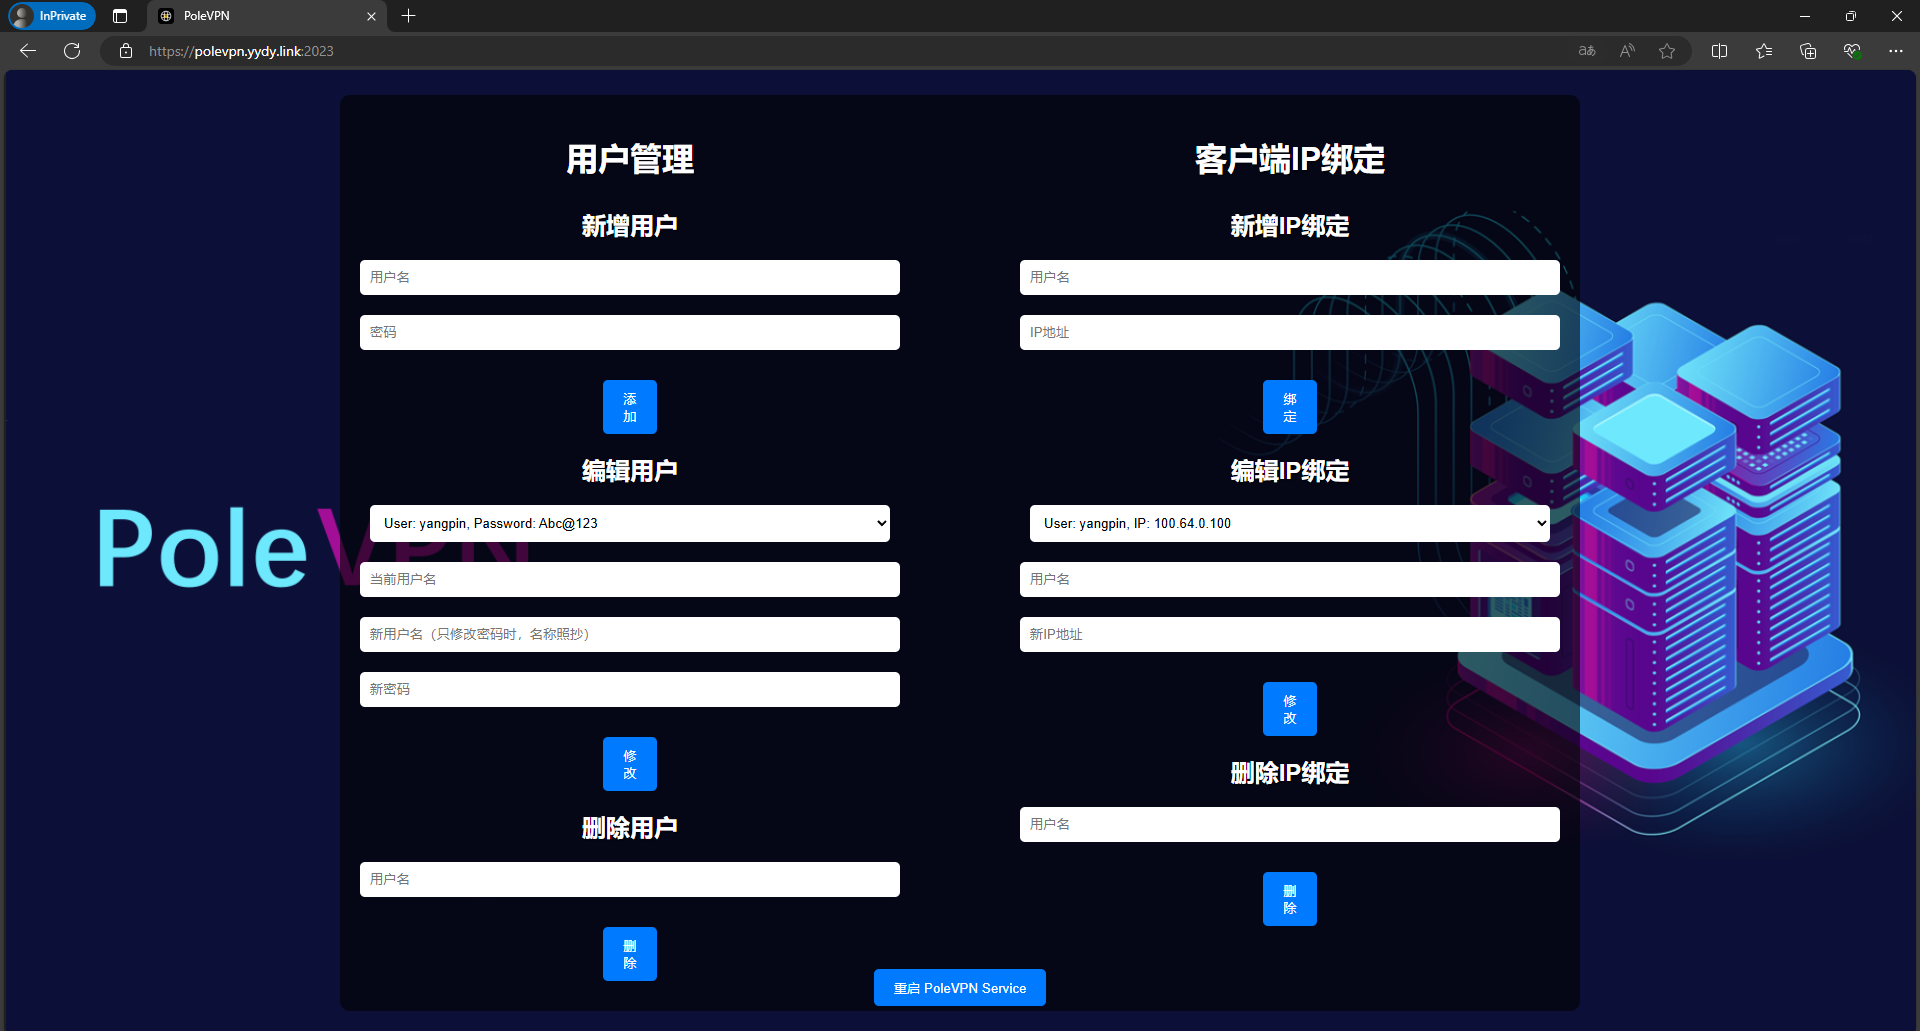Image resolution: width=1920 pixels, height=1031 pixels.
Task: Focus the 新用户名 input field
Action: (630, 634)
